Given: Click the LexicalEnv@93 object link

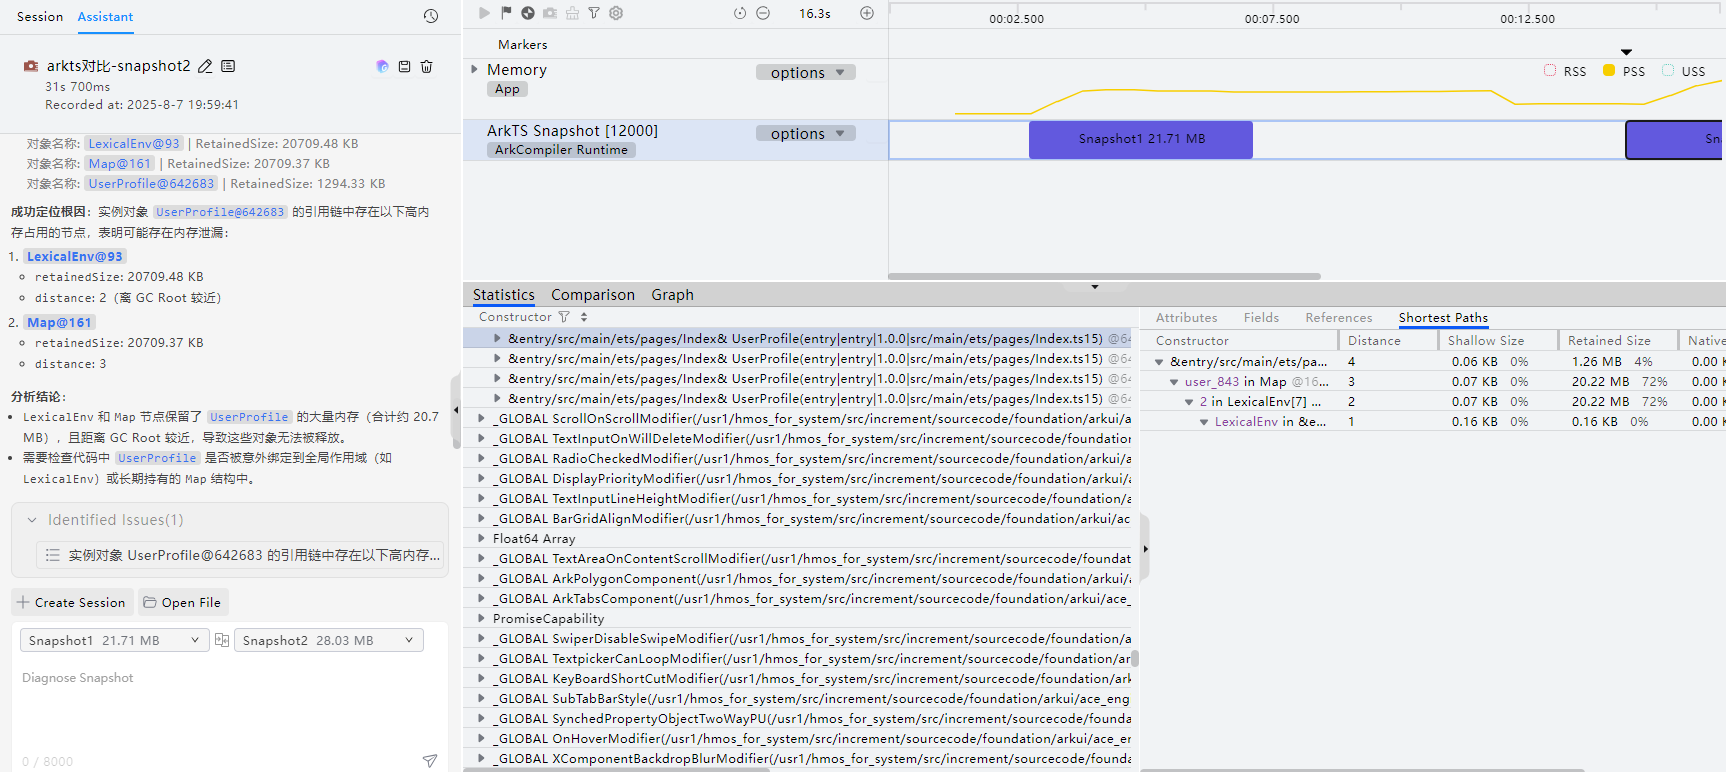Looking at the screenshot, I should (x=134, y=144).
